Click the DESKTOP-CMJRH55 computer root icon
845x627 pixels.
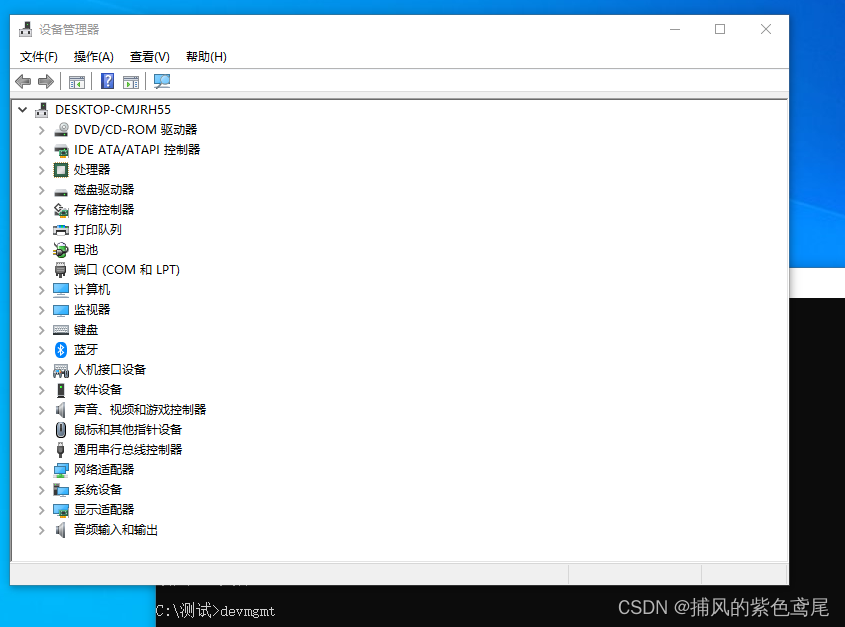click(x=41, y=110)
